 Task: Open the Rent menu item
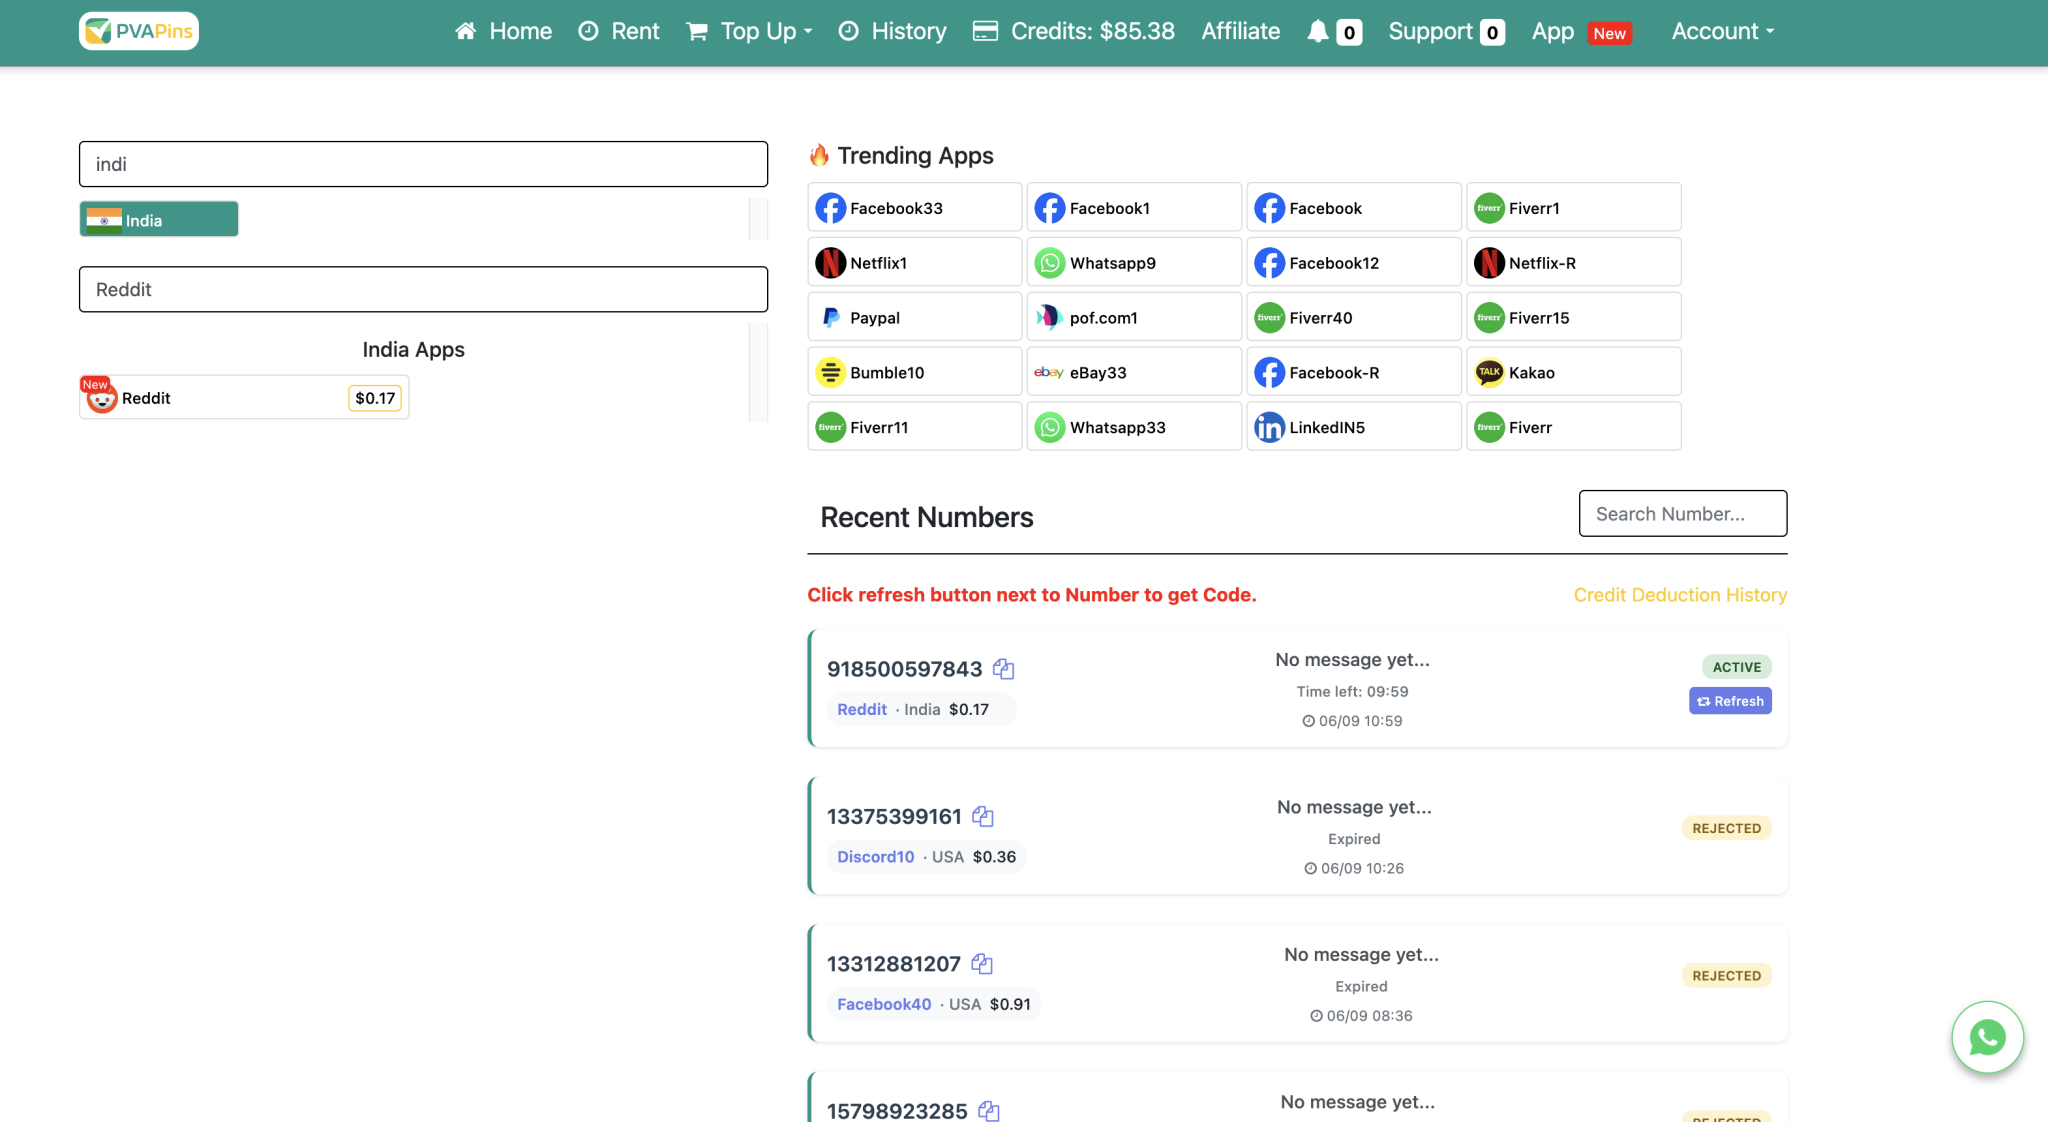tap(619, 31)
